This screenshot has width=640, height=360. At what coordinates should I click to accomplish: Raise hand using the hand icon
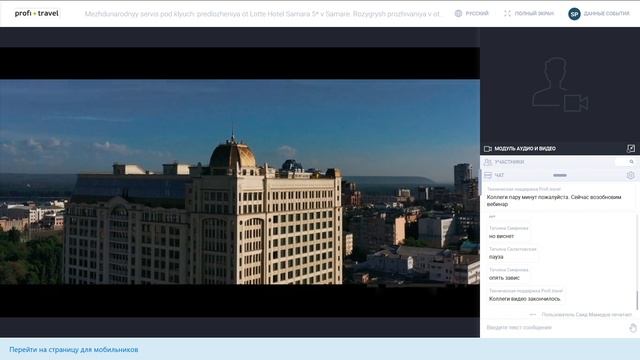click(633, 328)
